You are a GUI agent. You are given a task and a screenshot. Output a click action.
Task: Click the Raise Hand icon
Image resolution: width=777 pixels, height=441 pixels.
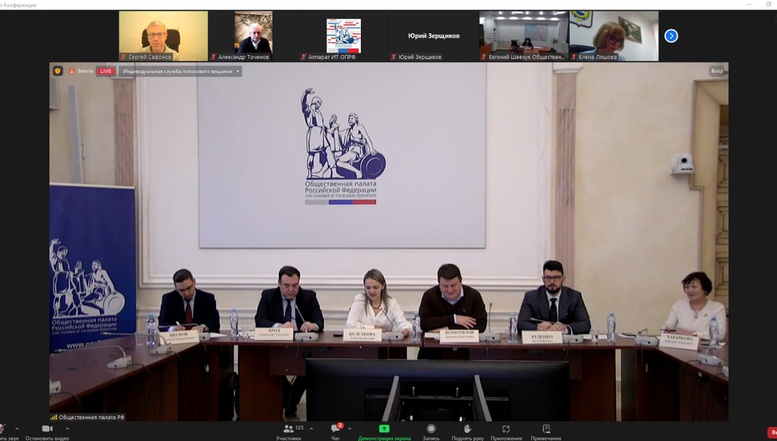467,429
